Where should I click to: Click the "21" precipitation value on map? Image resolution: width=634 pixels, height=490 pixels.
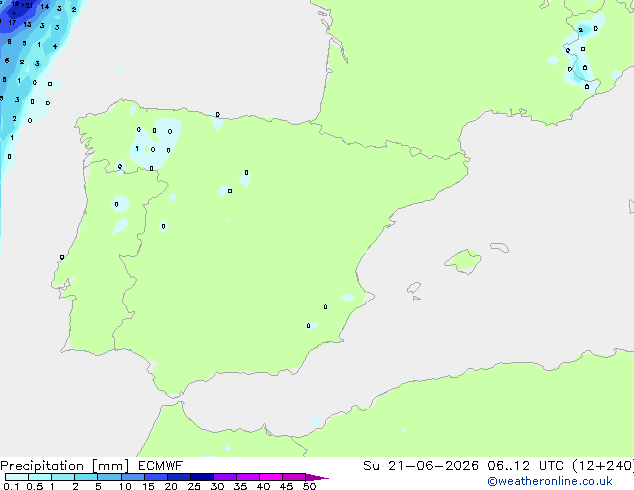coord(29,5)
